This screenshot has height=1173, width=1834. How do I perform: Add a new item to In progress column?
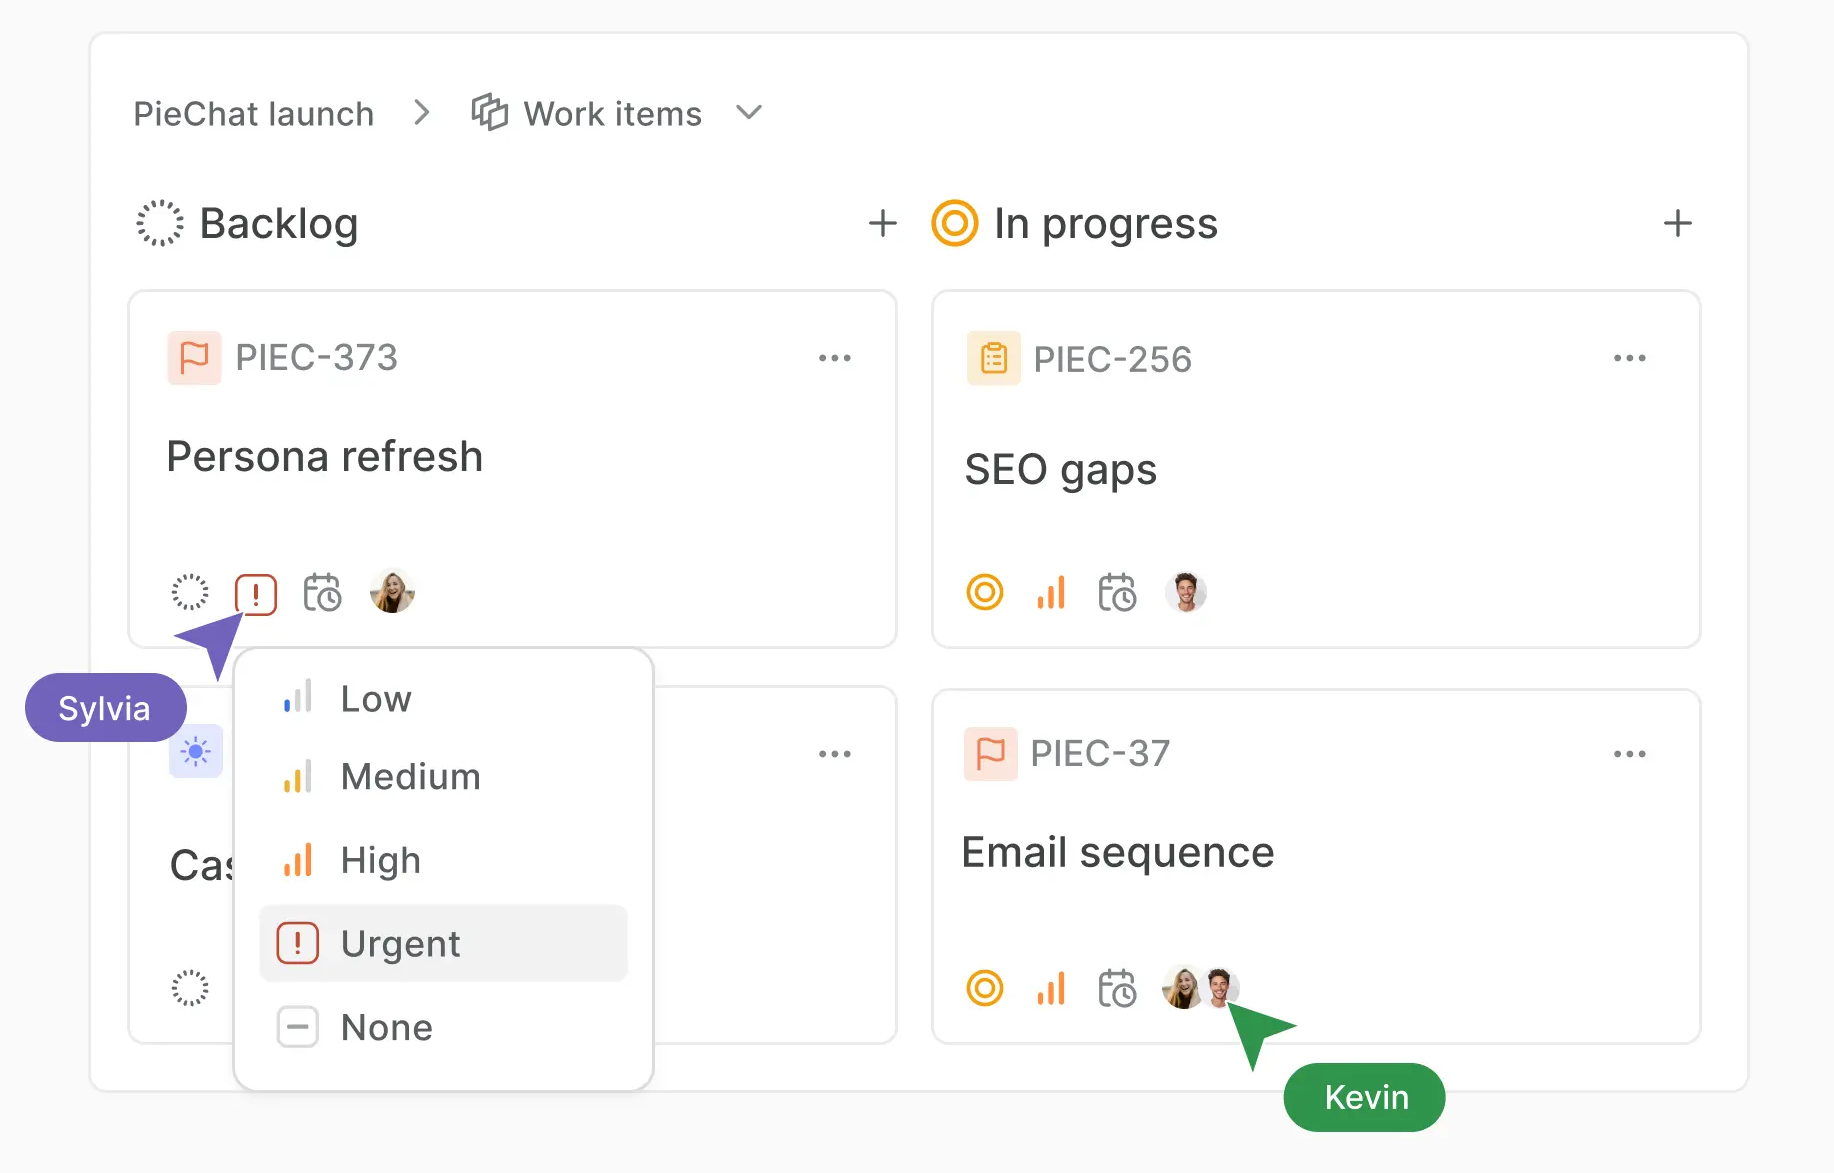point(1677,223)
